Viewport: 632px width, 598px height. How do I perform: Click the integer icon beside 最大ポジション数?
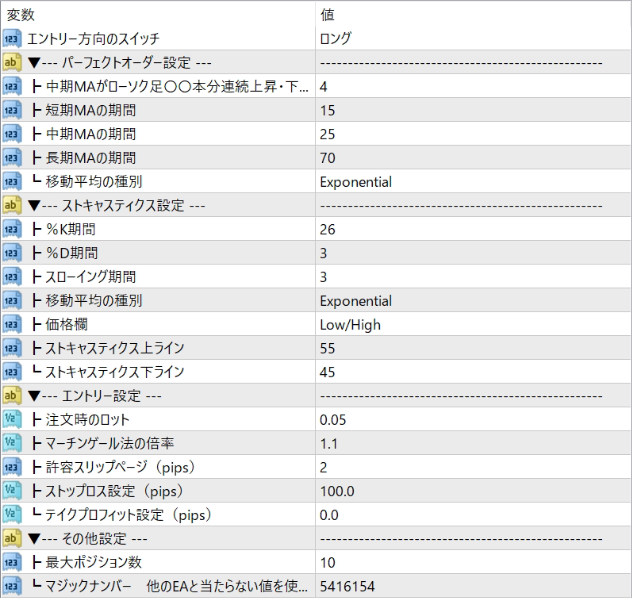click(12, 562)
